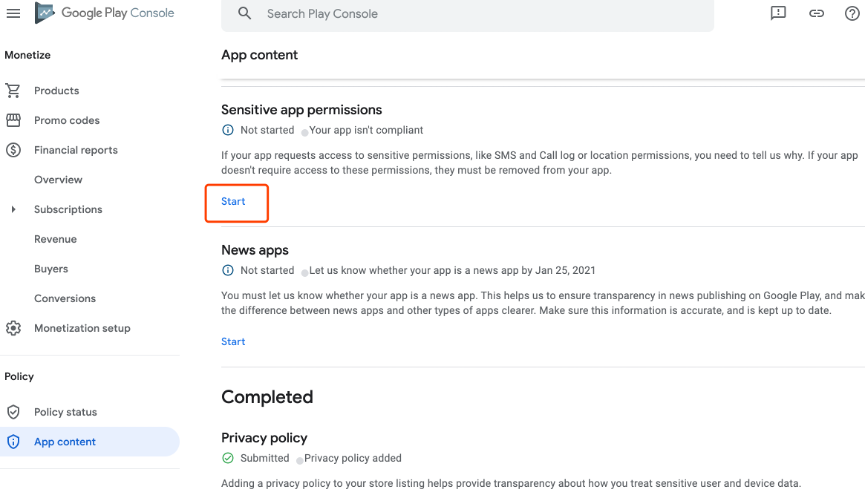Click the Monetization setup gear icon
Screen dimensions: 866x502
[13, 328]
